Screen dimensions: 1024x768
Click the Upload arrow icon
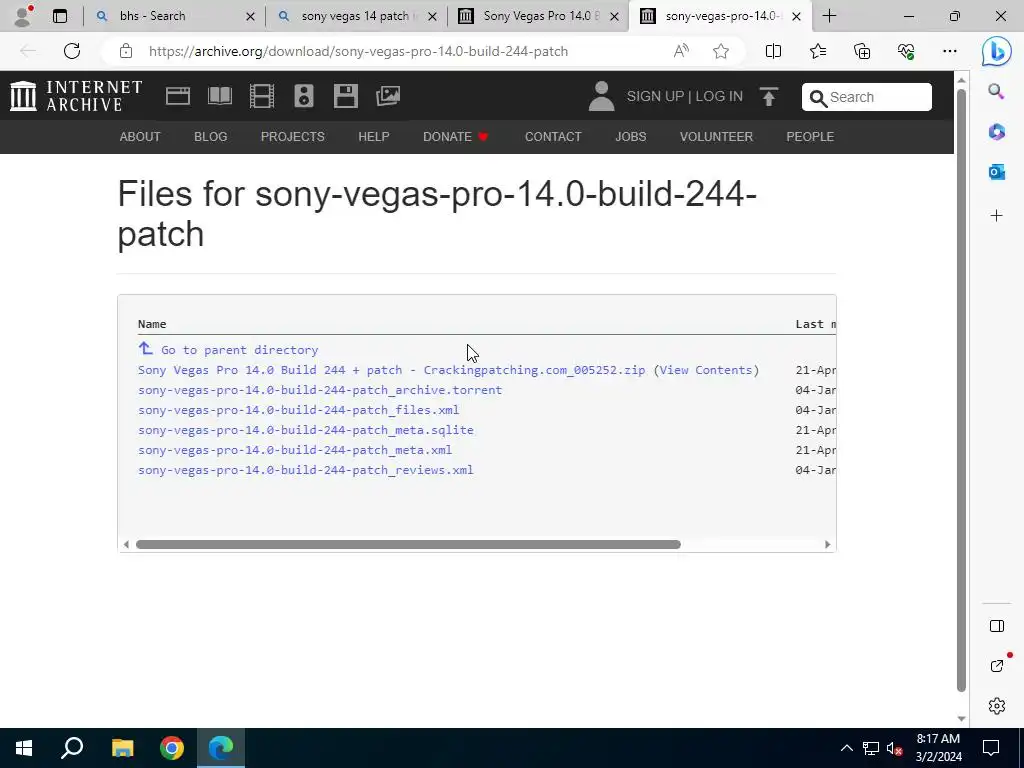769,97
